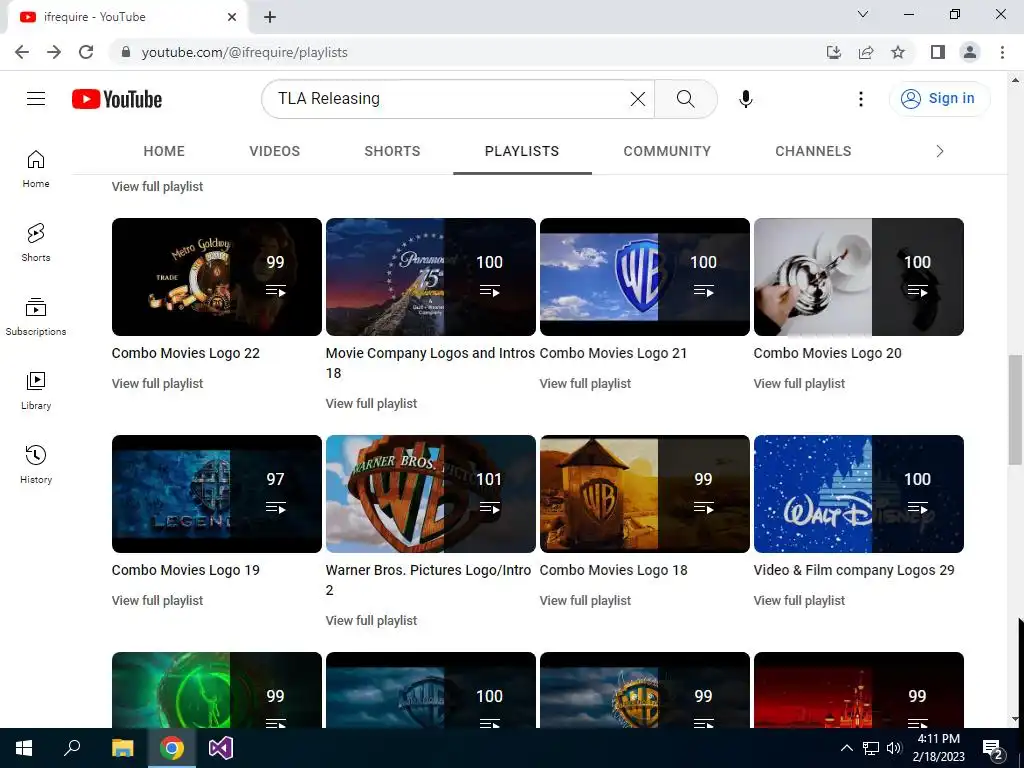Open Combo Movies Logo 21 thumbnail
This screenshot has height=768, width=1024.
(x=645, y=277)
